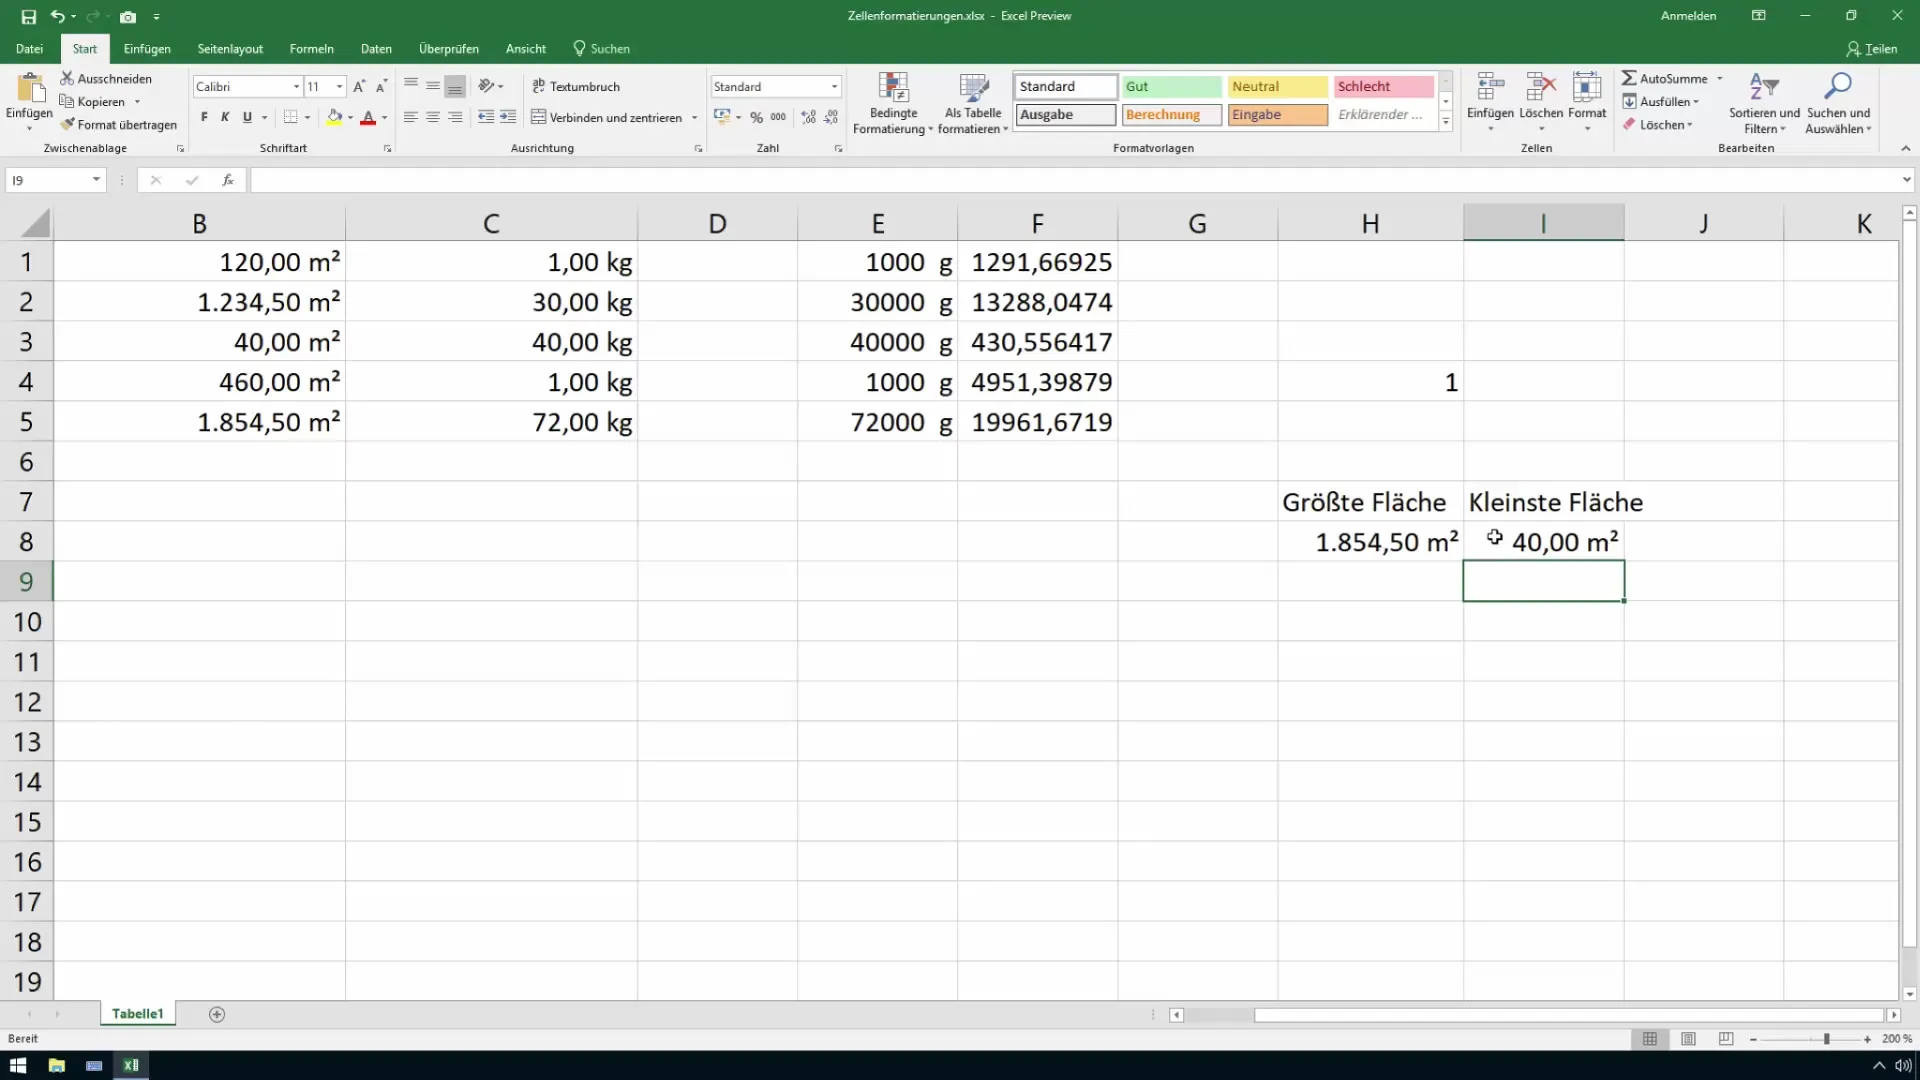Apply the Schlecht cell style
The width and height of the screenshot is (1920, 1080).
[1384, 87]
